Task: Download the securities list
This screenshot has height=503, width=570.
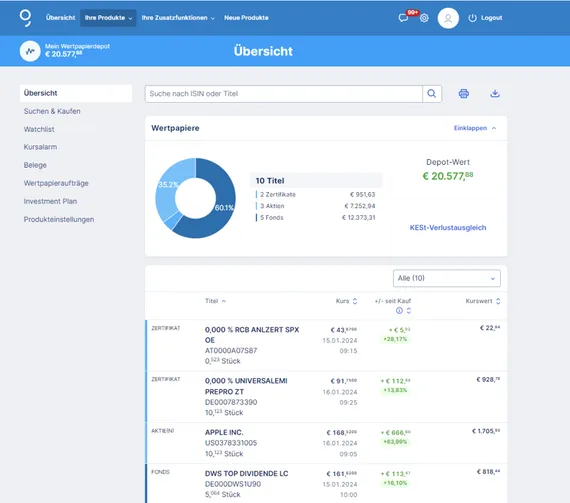Action: click(495, 94)
